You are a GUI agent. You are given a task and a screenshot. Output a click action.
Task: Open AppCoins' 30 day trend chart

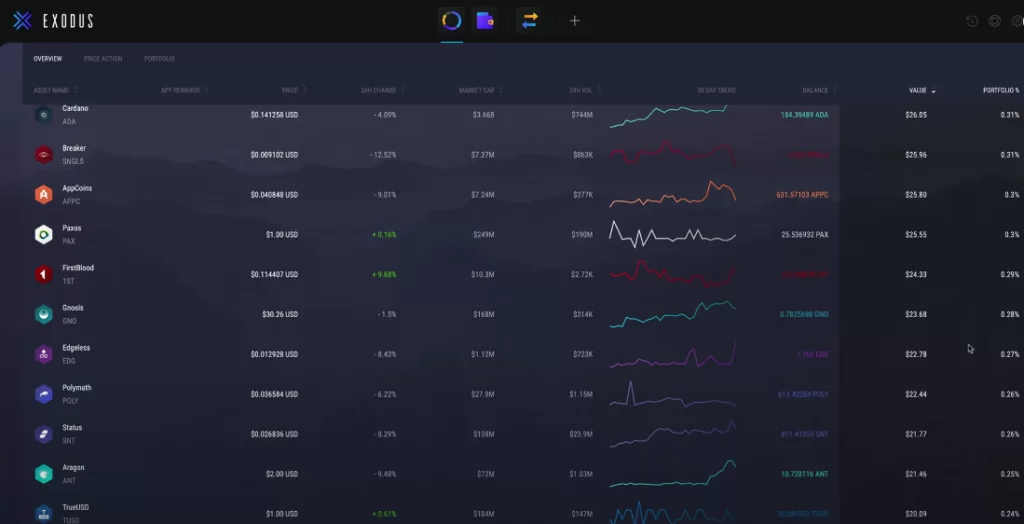click(x=672, y=194)
